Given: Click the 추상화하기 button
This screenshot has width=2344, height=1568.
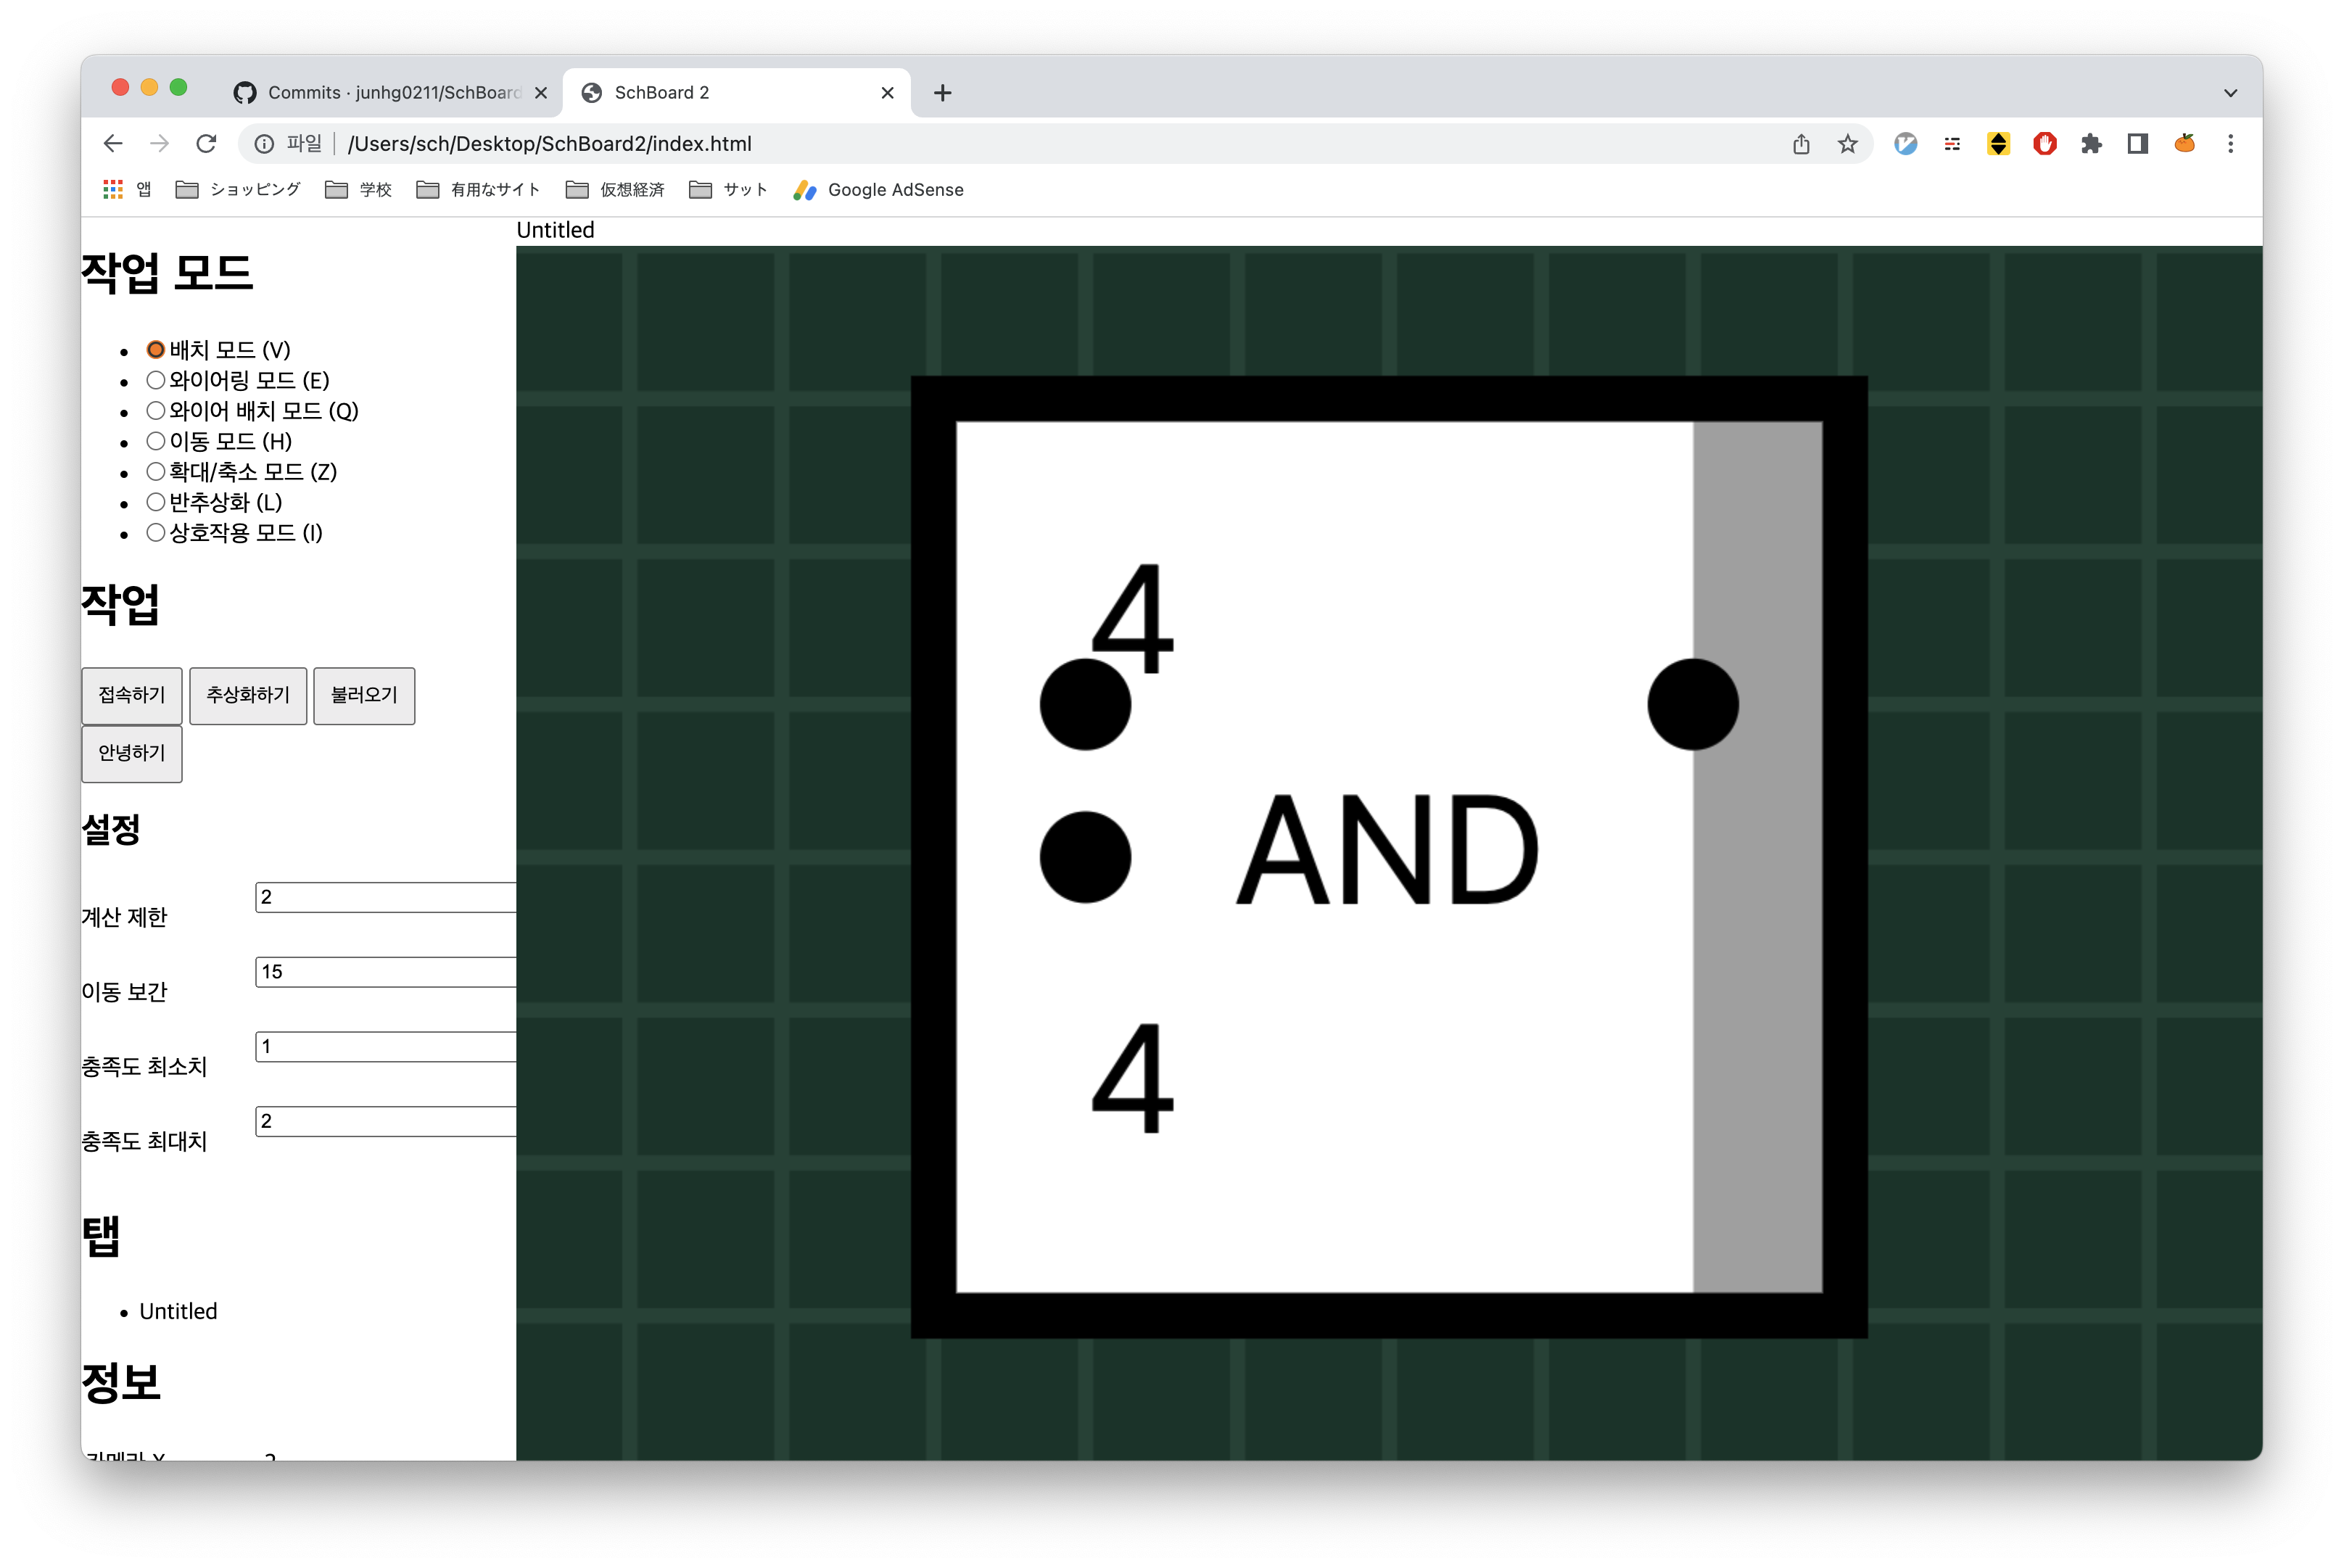Looking at the screenshot, I should [248, 695].
